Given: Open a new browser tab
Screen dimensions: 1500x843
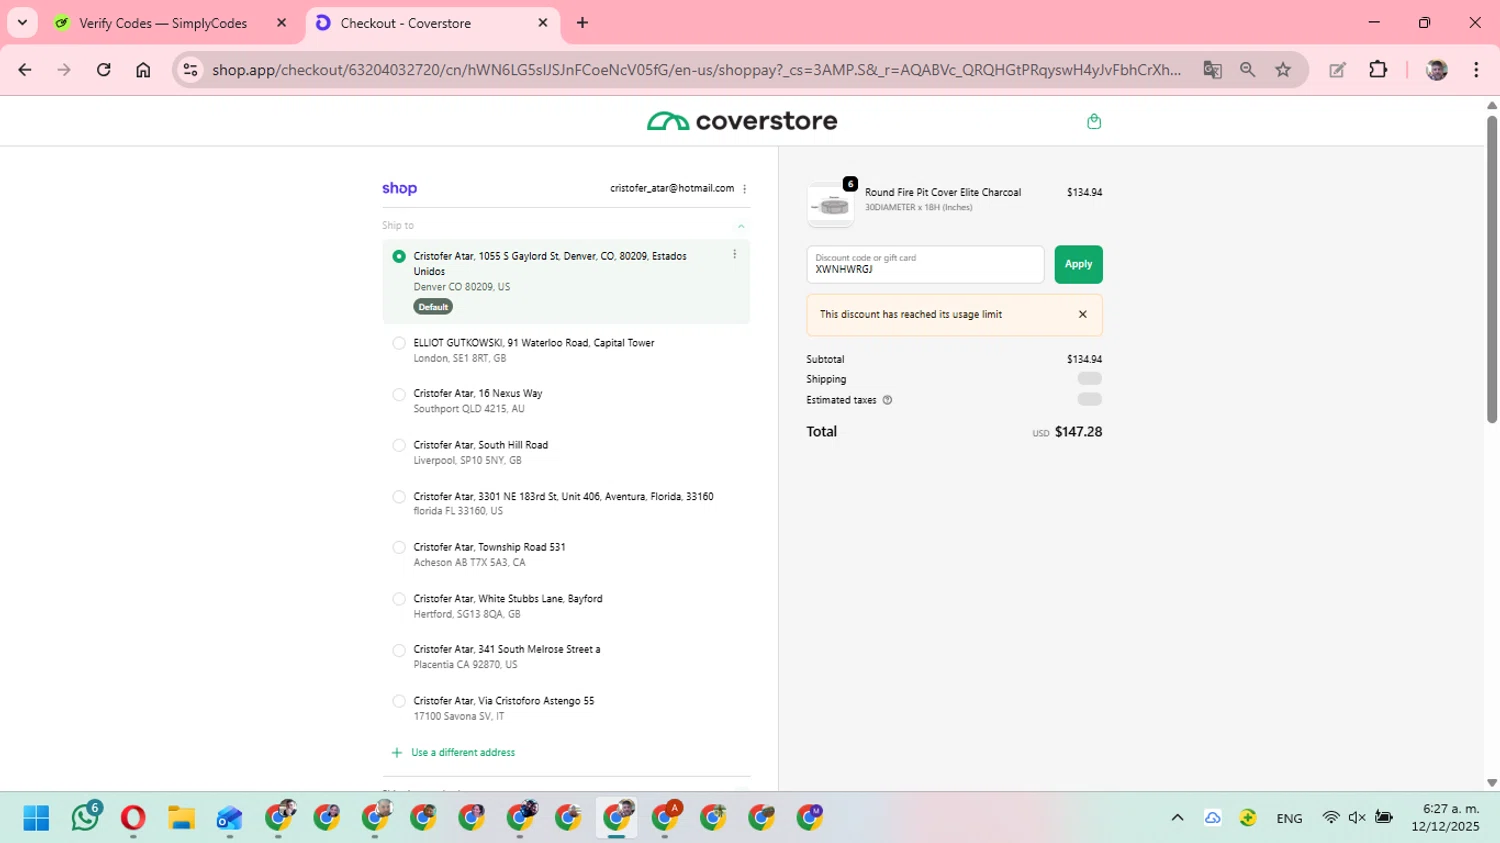Looking at the screenshot, I should 582,22.
